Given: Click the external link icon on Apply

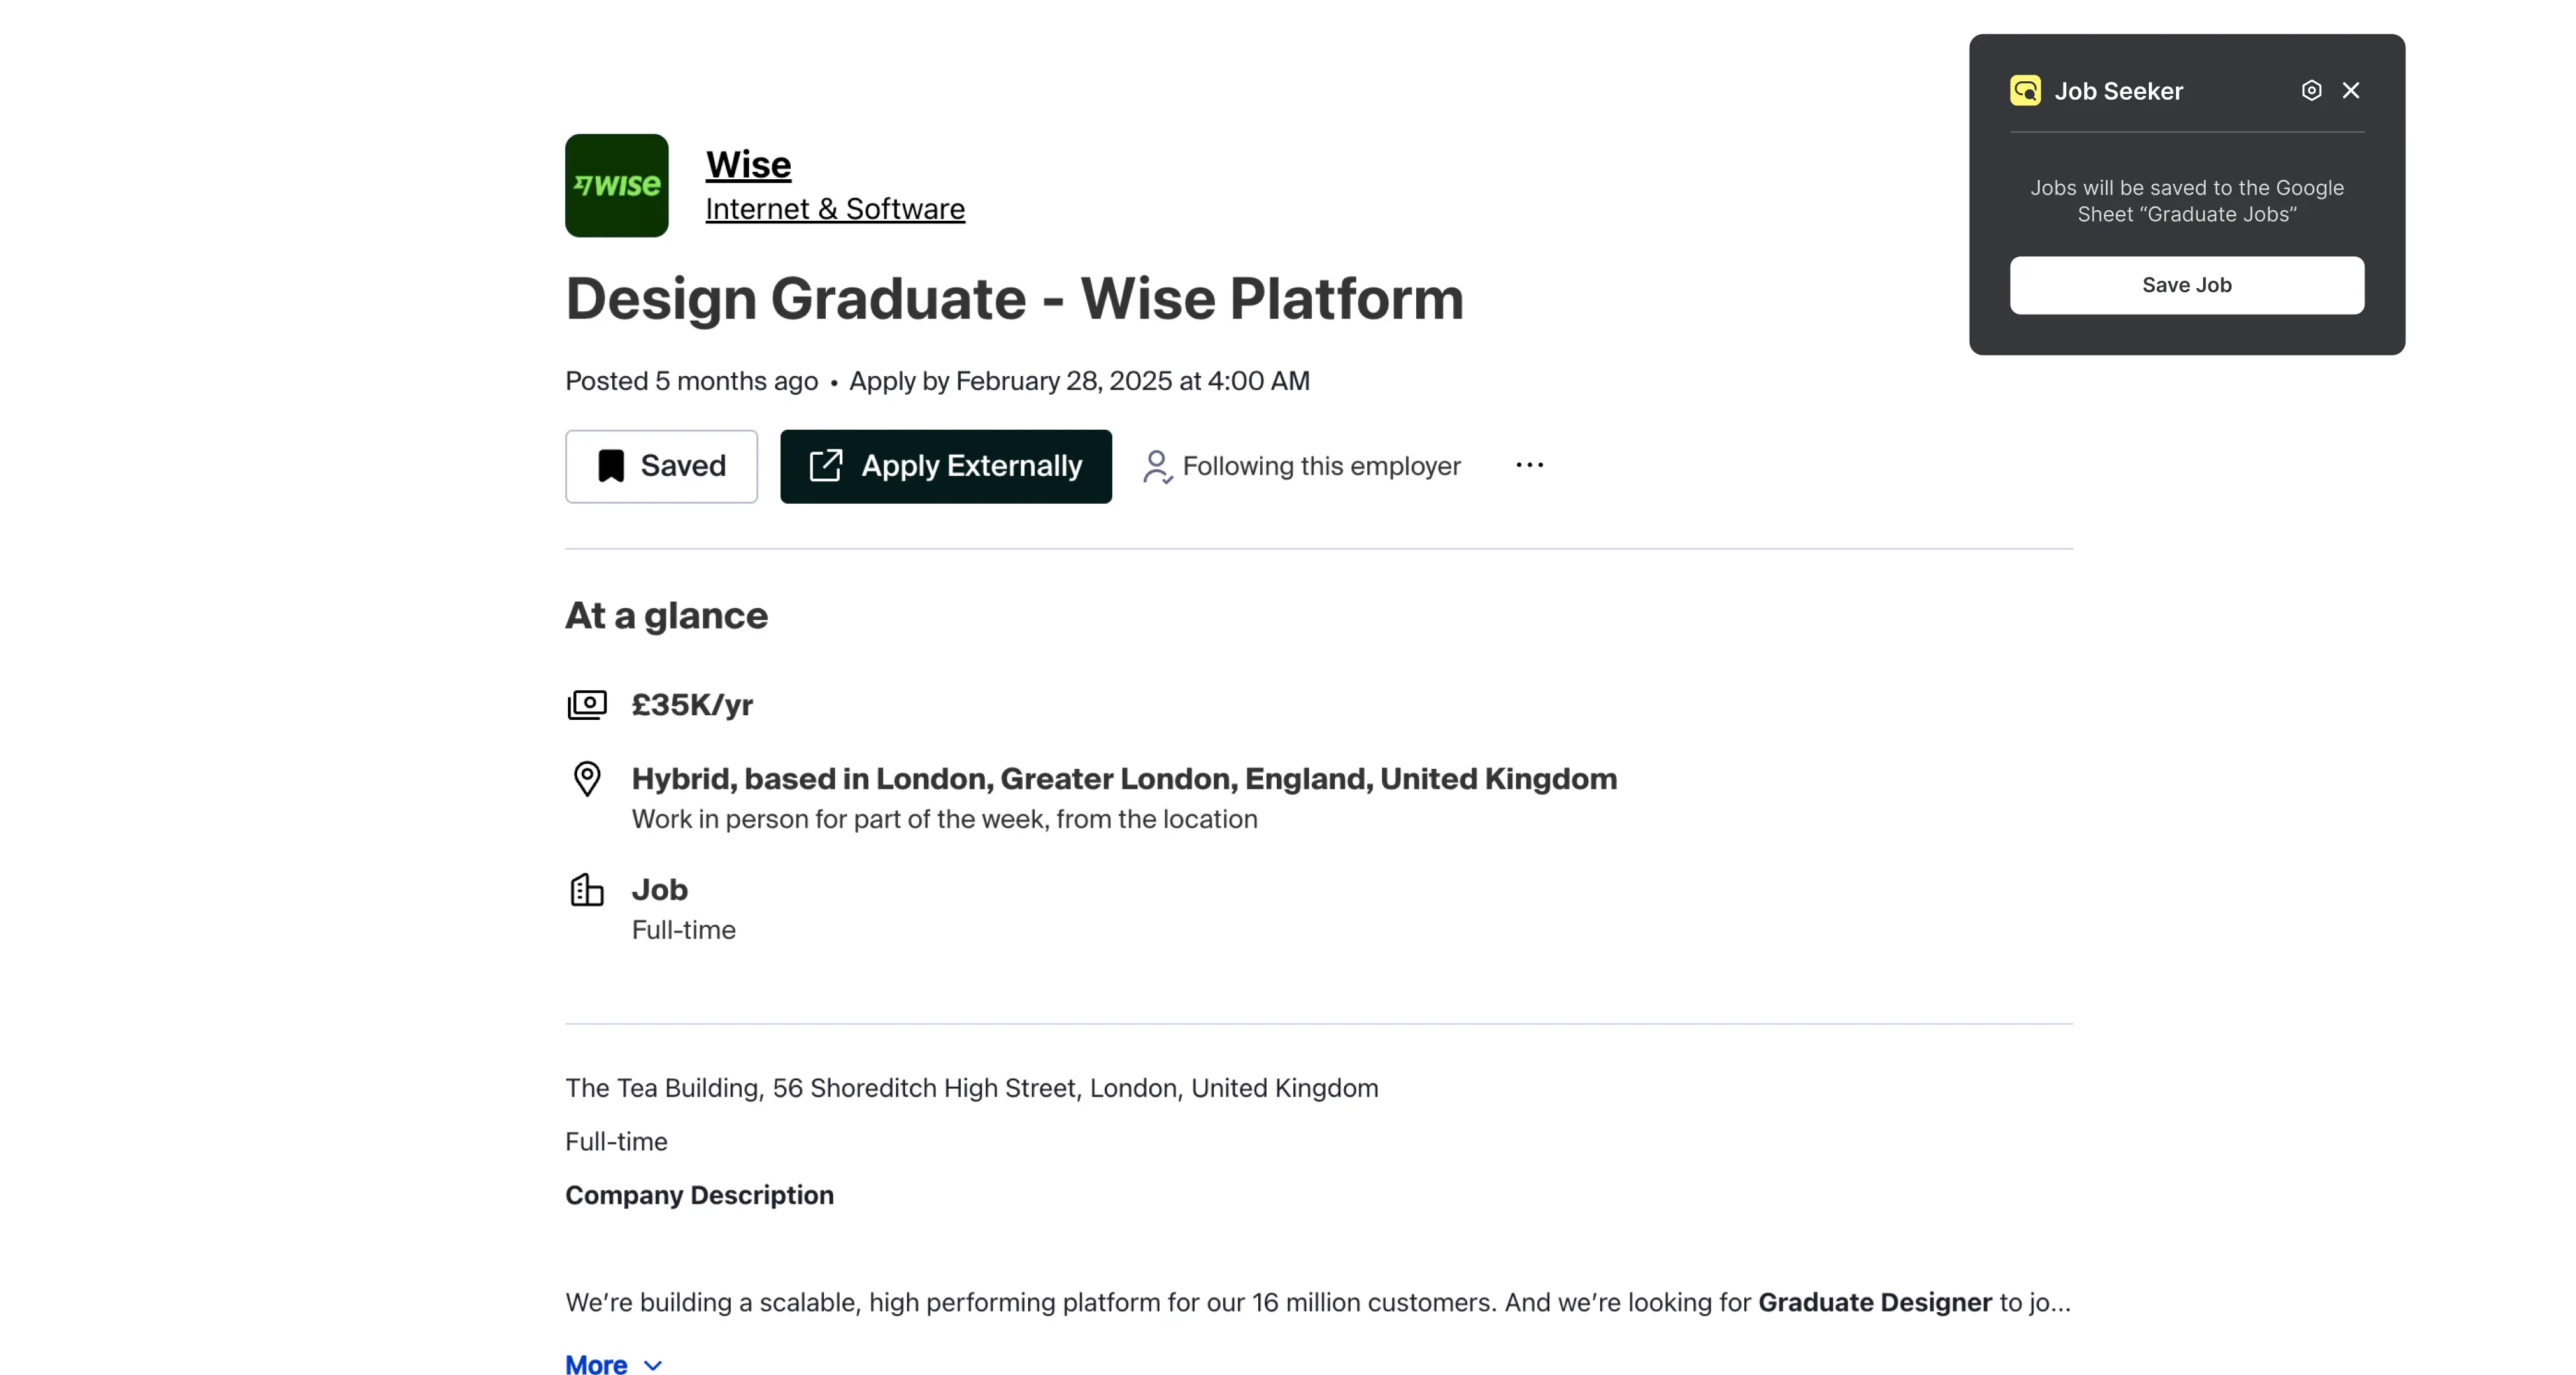Looking at the screenshot, I should [x=826, y=465].
